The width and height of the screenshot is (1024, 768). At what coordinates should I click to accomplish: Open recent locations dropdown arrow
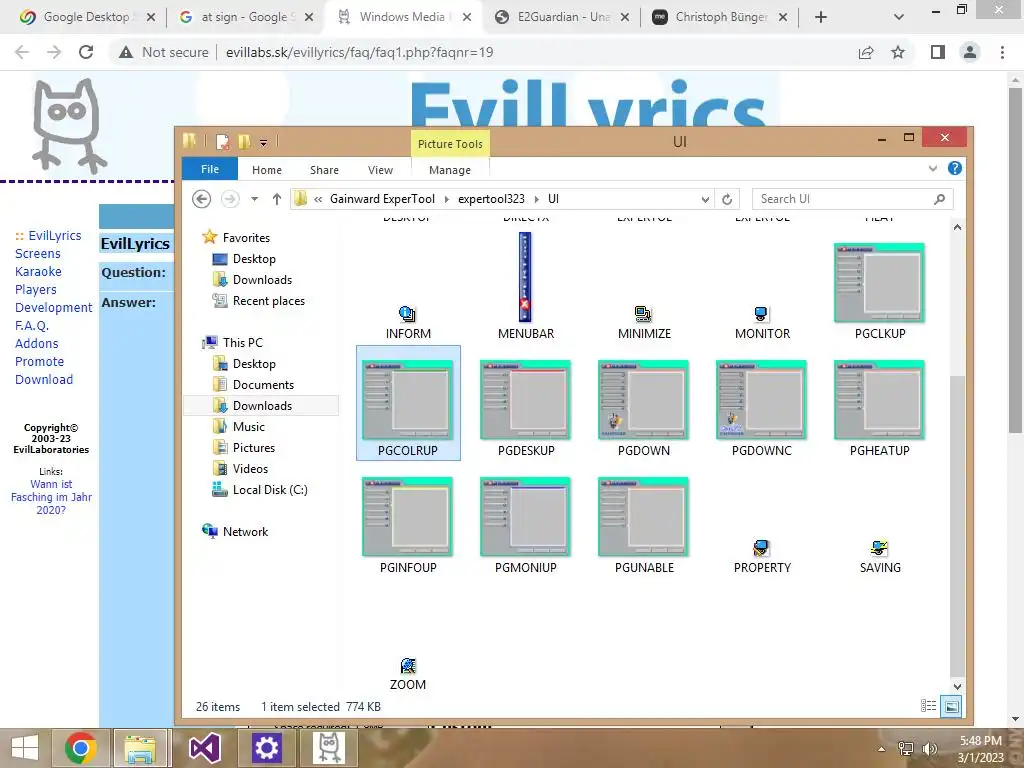[255, 199]
